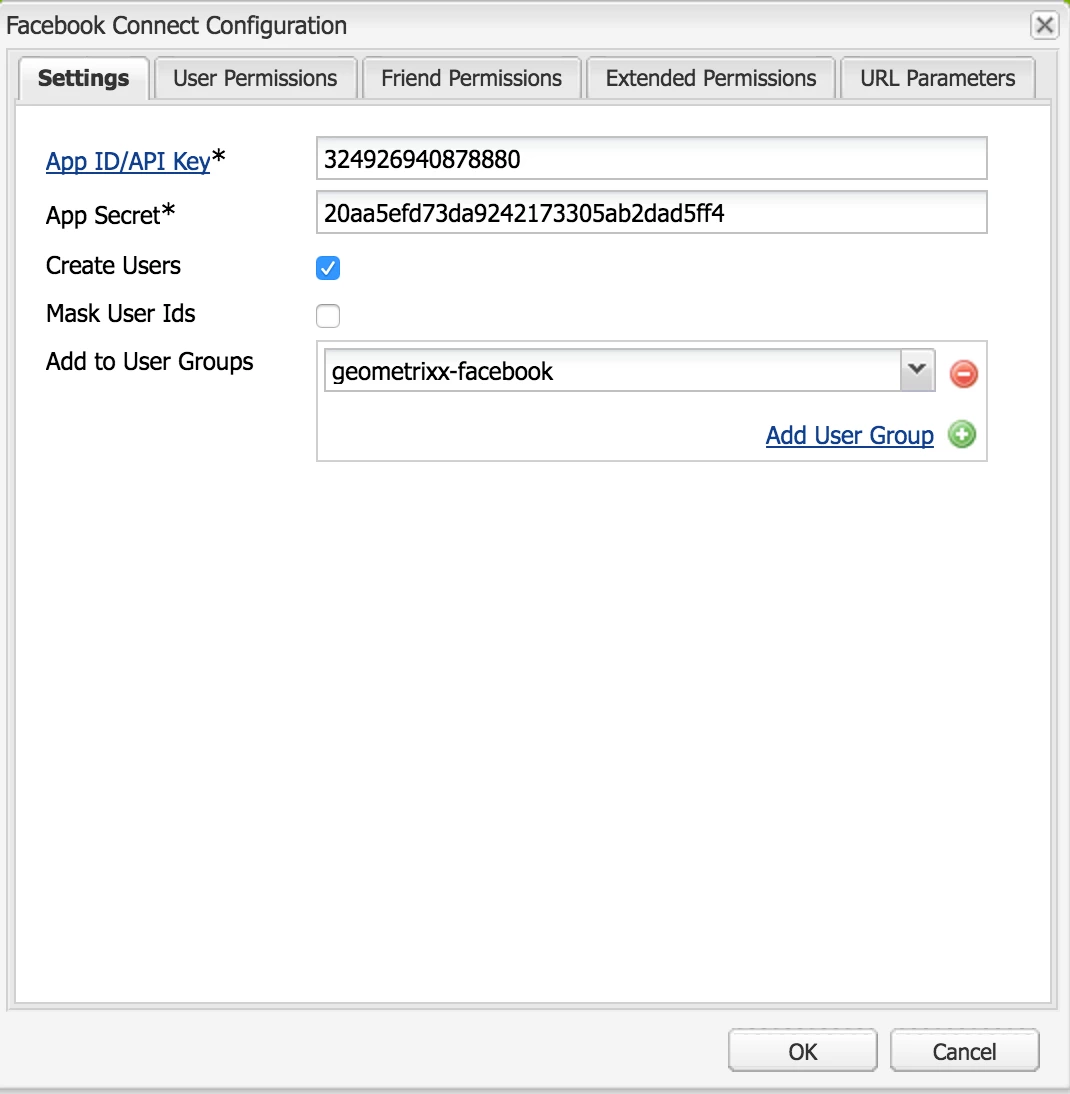Uncheck the Create Users checkbox
Screen dimensions: 1070x1094
click(x=328, y=268)
